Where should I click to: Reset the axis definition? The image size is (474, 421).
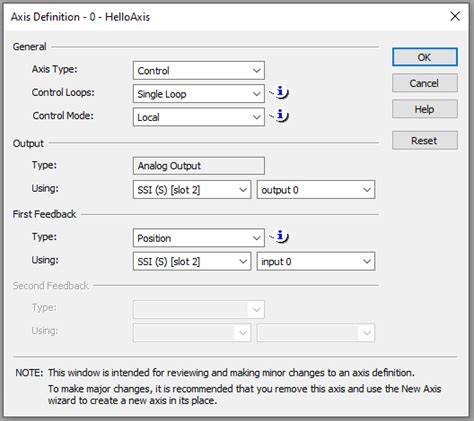point(425,140)
